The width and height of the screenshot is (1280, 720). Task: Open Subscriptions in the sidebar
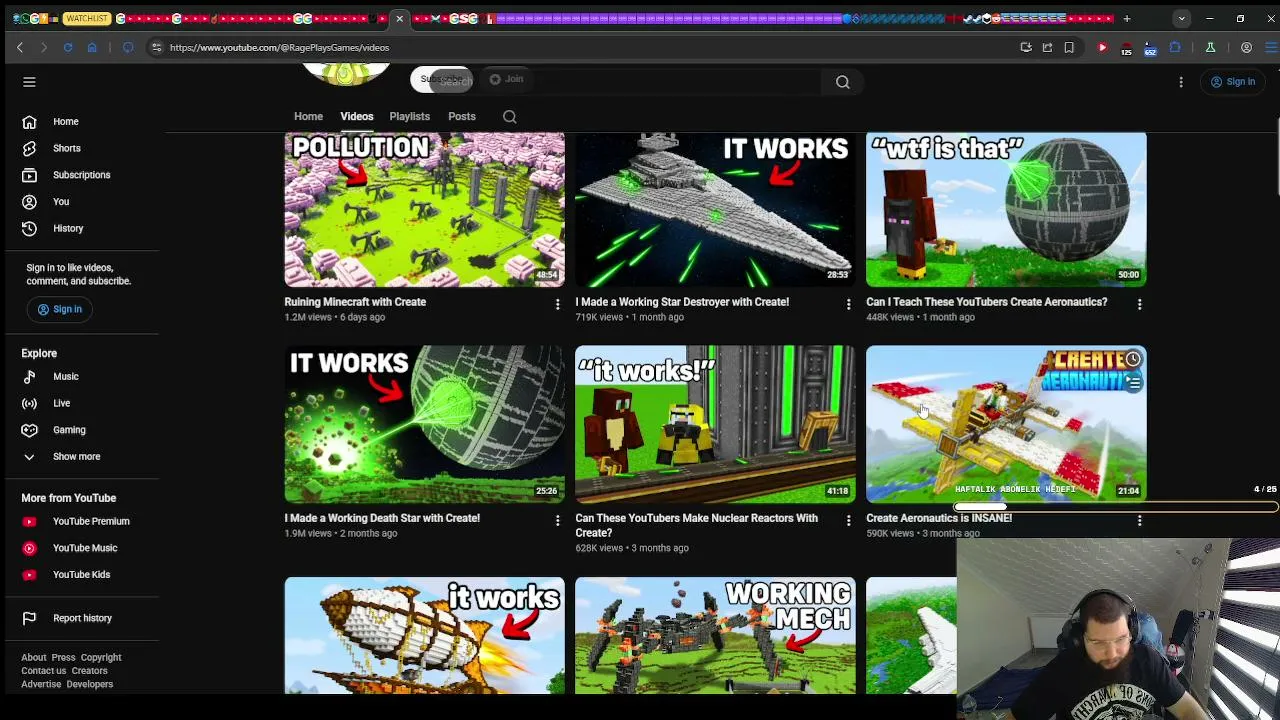(x=81, y=175)
